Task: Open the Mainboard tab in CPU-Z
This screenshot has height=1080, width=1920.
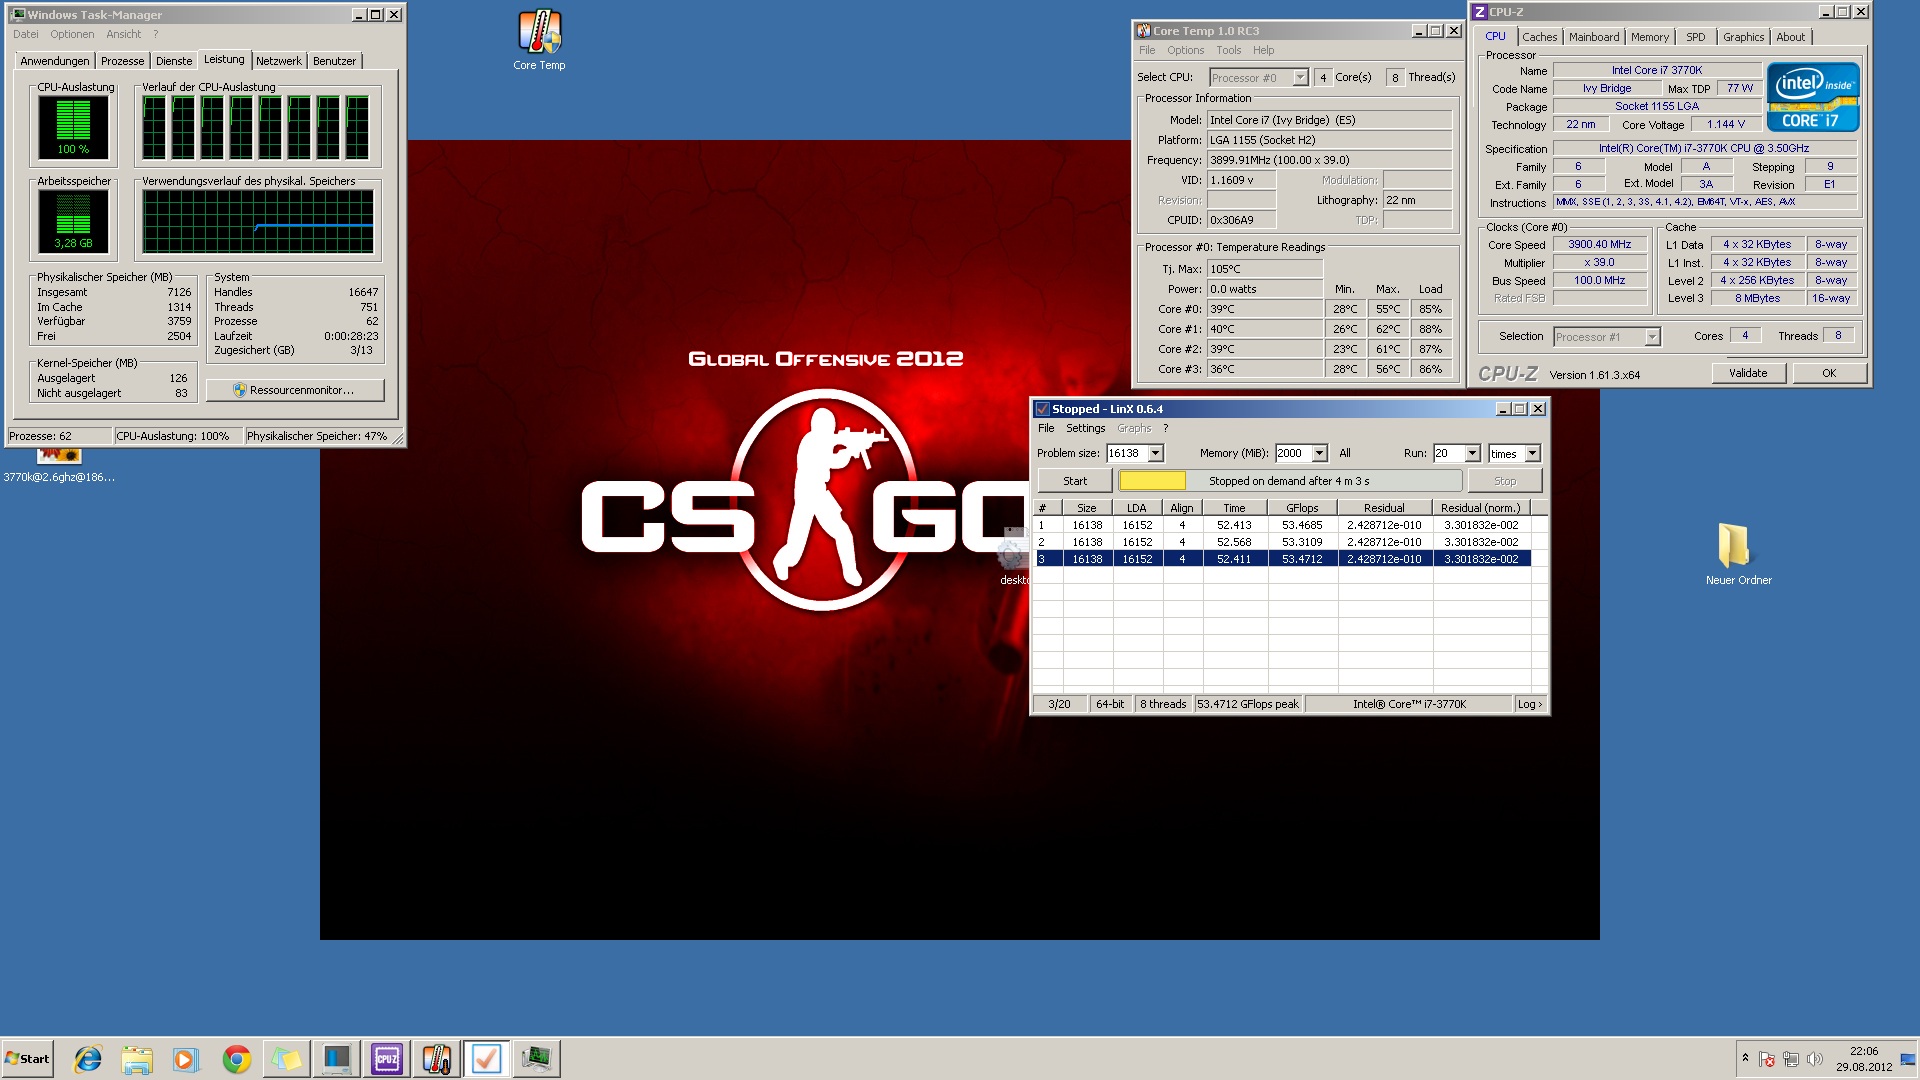Action: (1593, 37)
